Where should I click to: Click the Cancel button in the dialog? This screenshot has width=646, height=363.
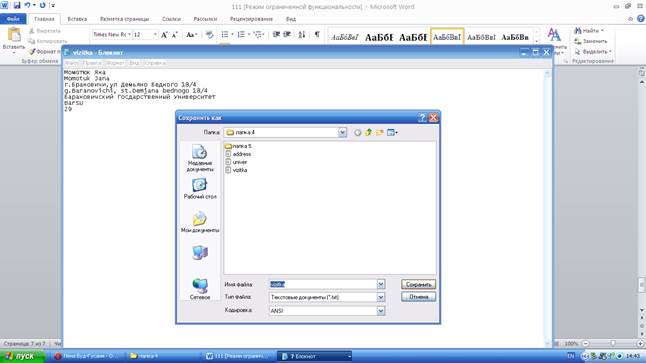418,297
